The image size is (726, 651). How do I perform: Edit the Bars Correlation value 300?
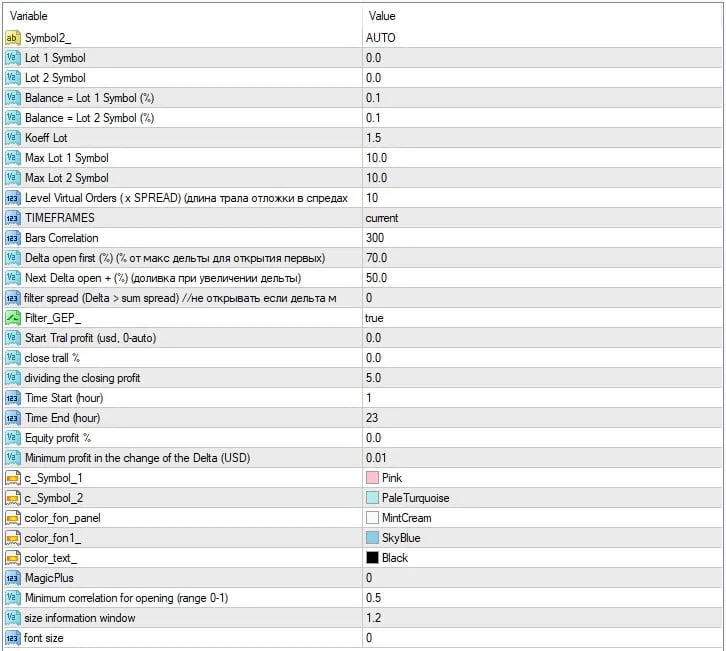tap(376, 238)
